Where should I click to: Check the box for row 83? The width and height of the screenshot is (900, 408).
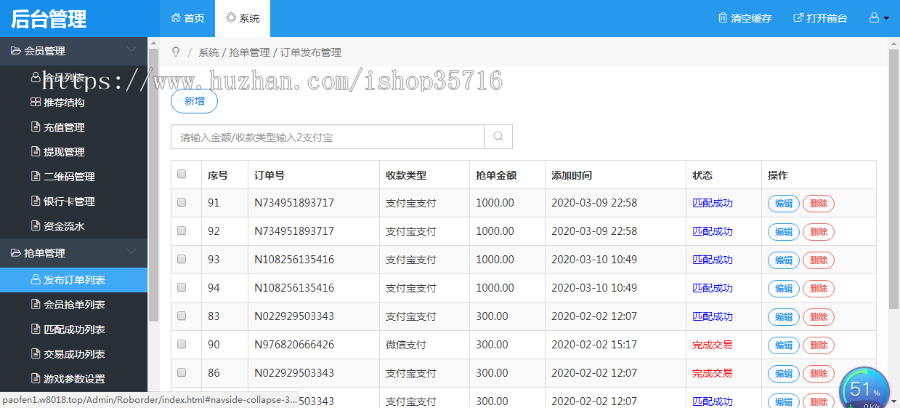(x=181, y=316)
